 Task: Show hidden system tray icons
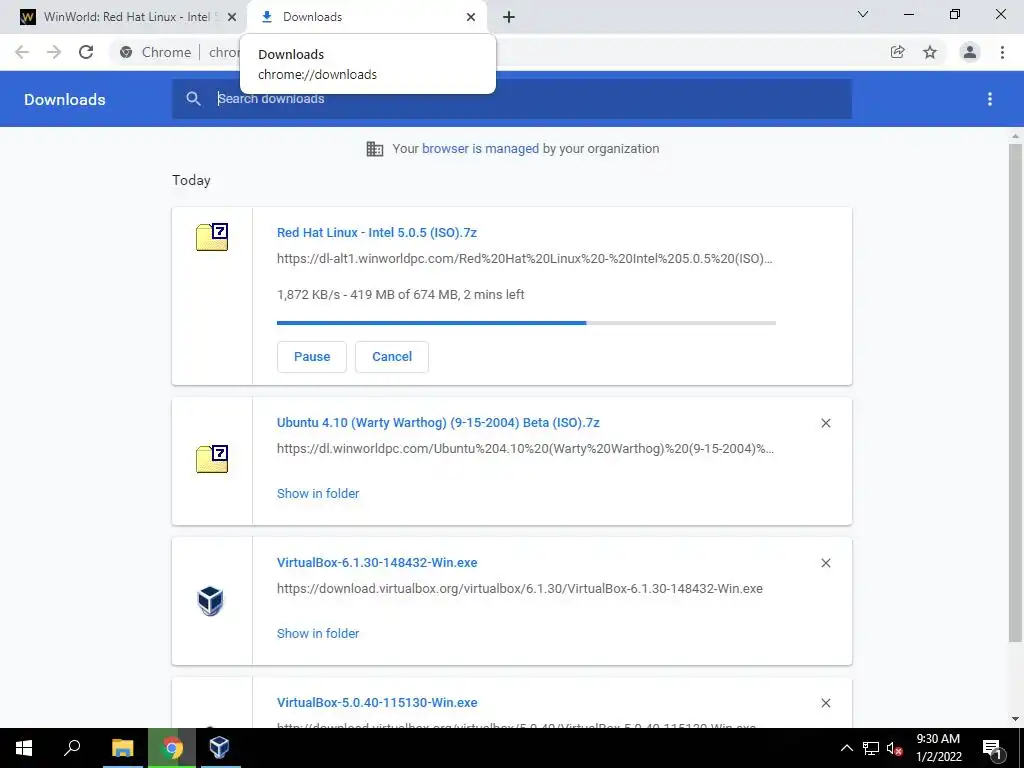point(846,748)
